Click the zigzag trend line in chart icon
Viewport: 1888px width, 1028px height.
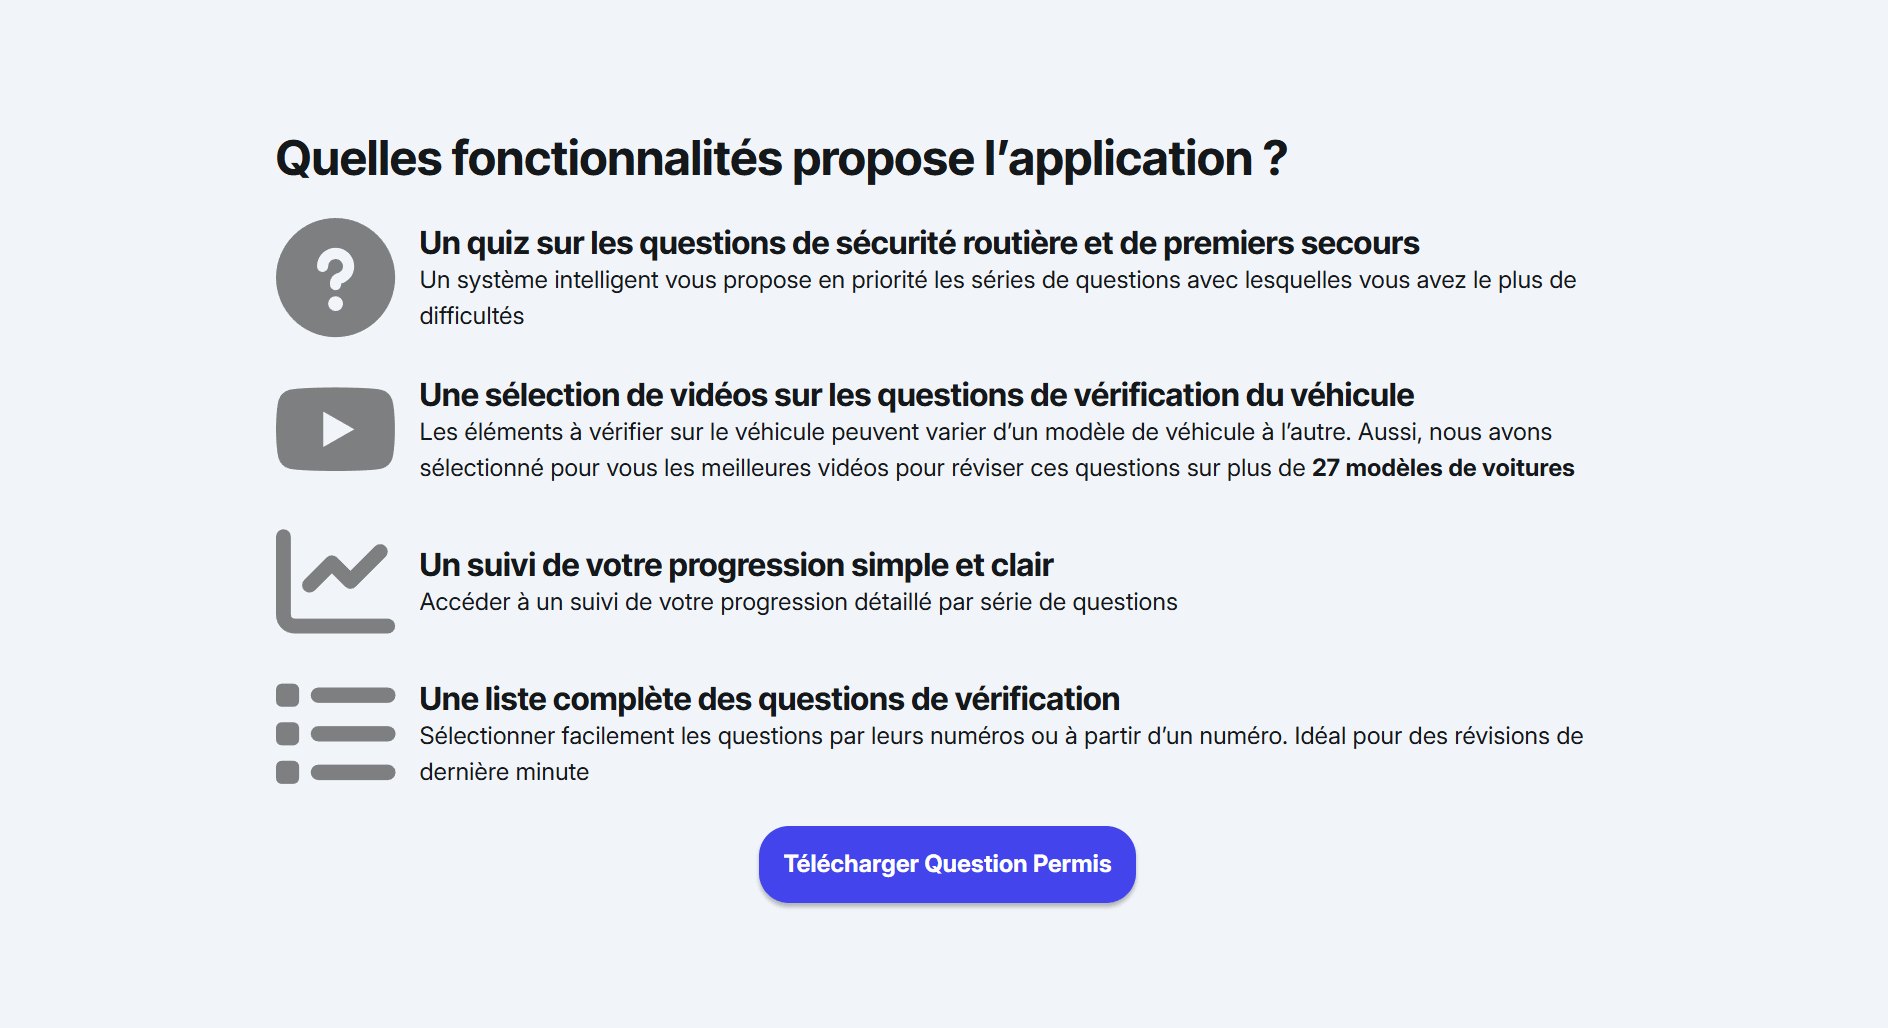pos(345,568)
